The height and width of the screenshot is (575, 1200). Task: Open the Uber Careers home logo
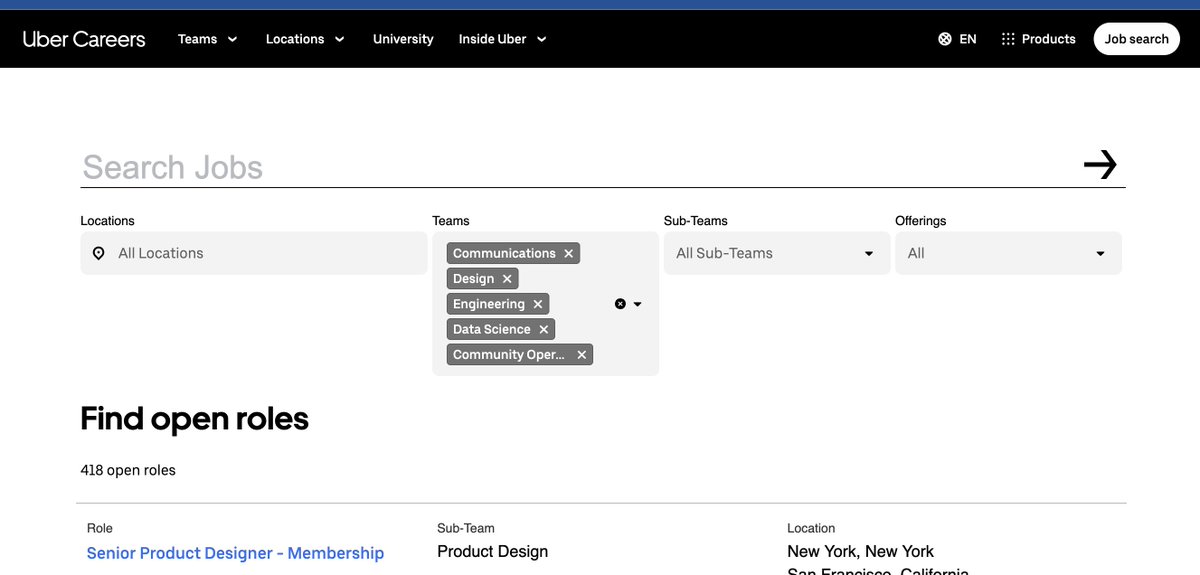(84, 39)
